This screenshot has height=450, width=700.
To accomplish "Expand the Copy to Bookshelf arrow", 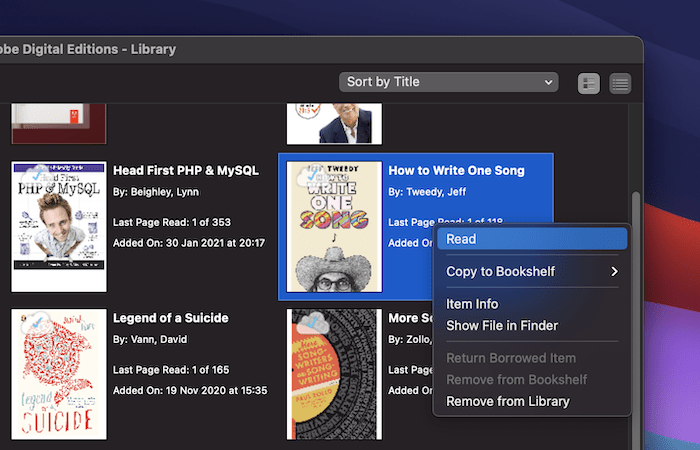I will tap(614, 271).
